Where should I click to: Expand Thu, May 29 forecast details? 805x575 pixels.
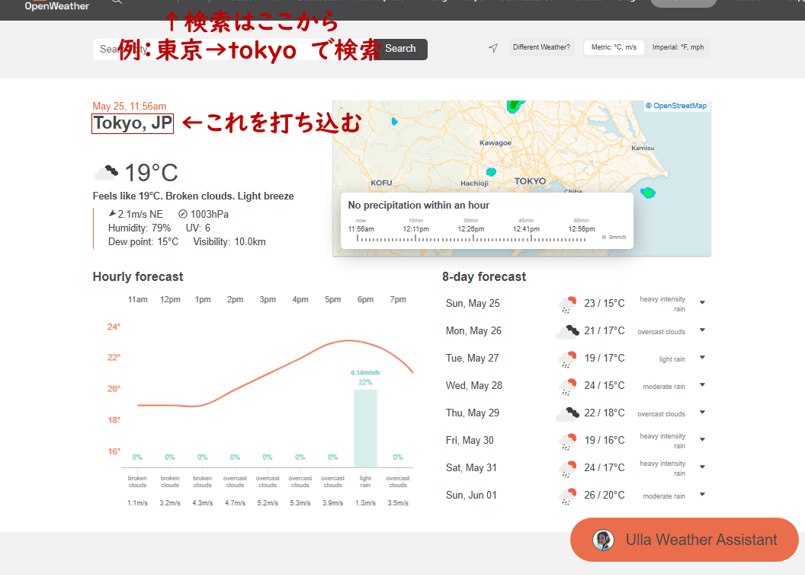702,412
